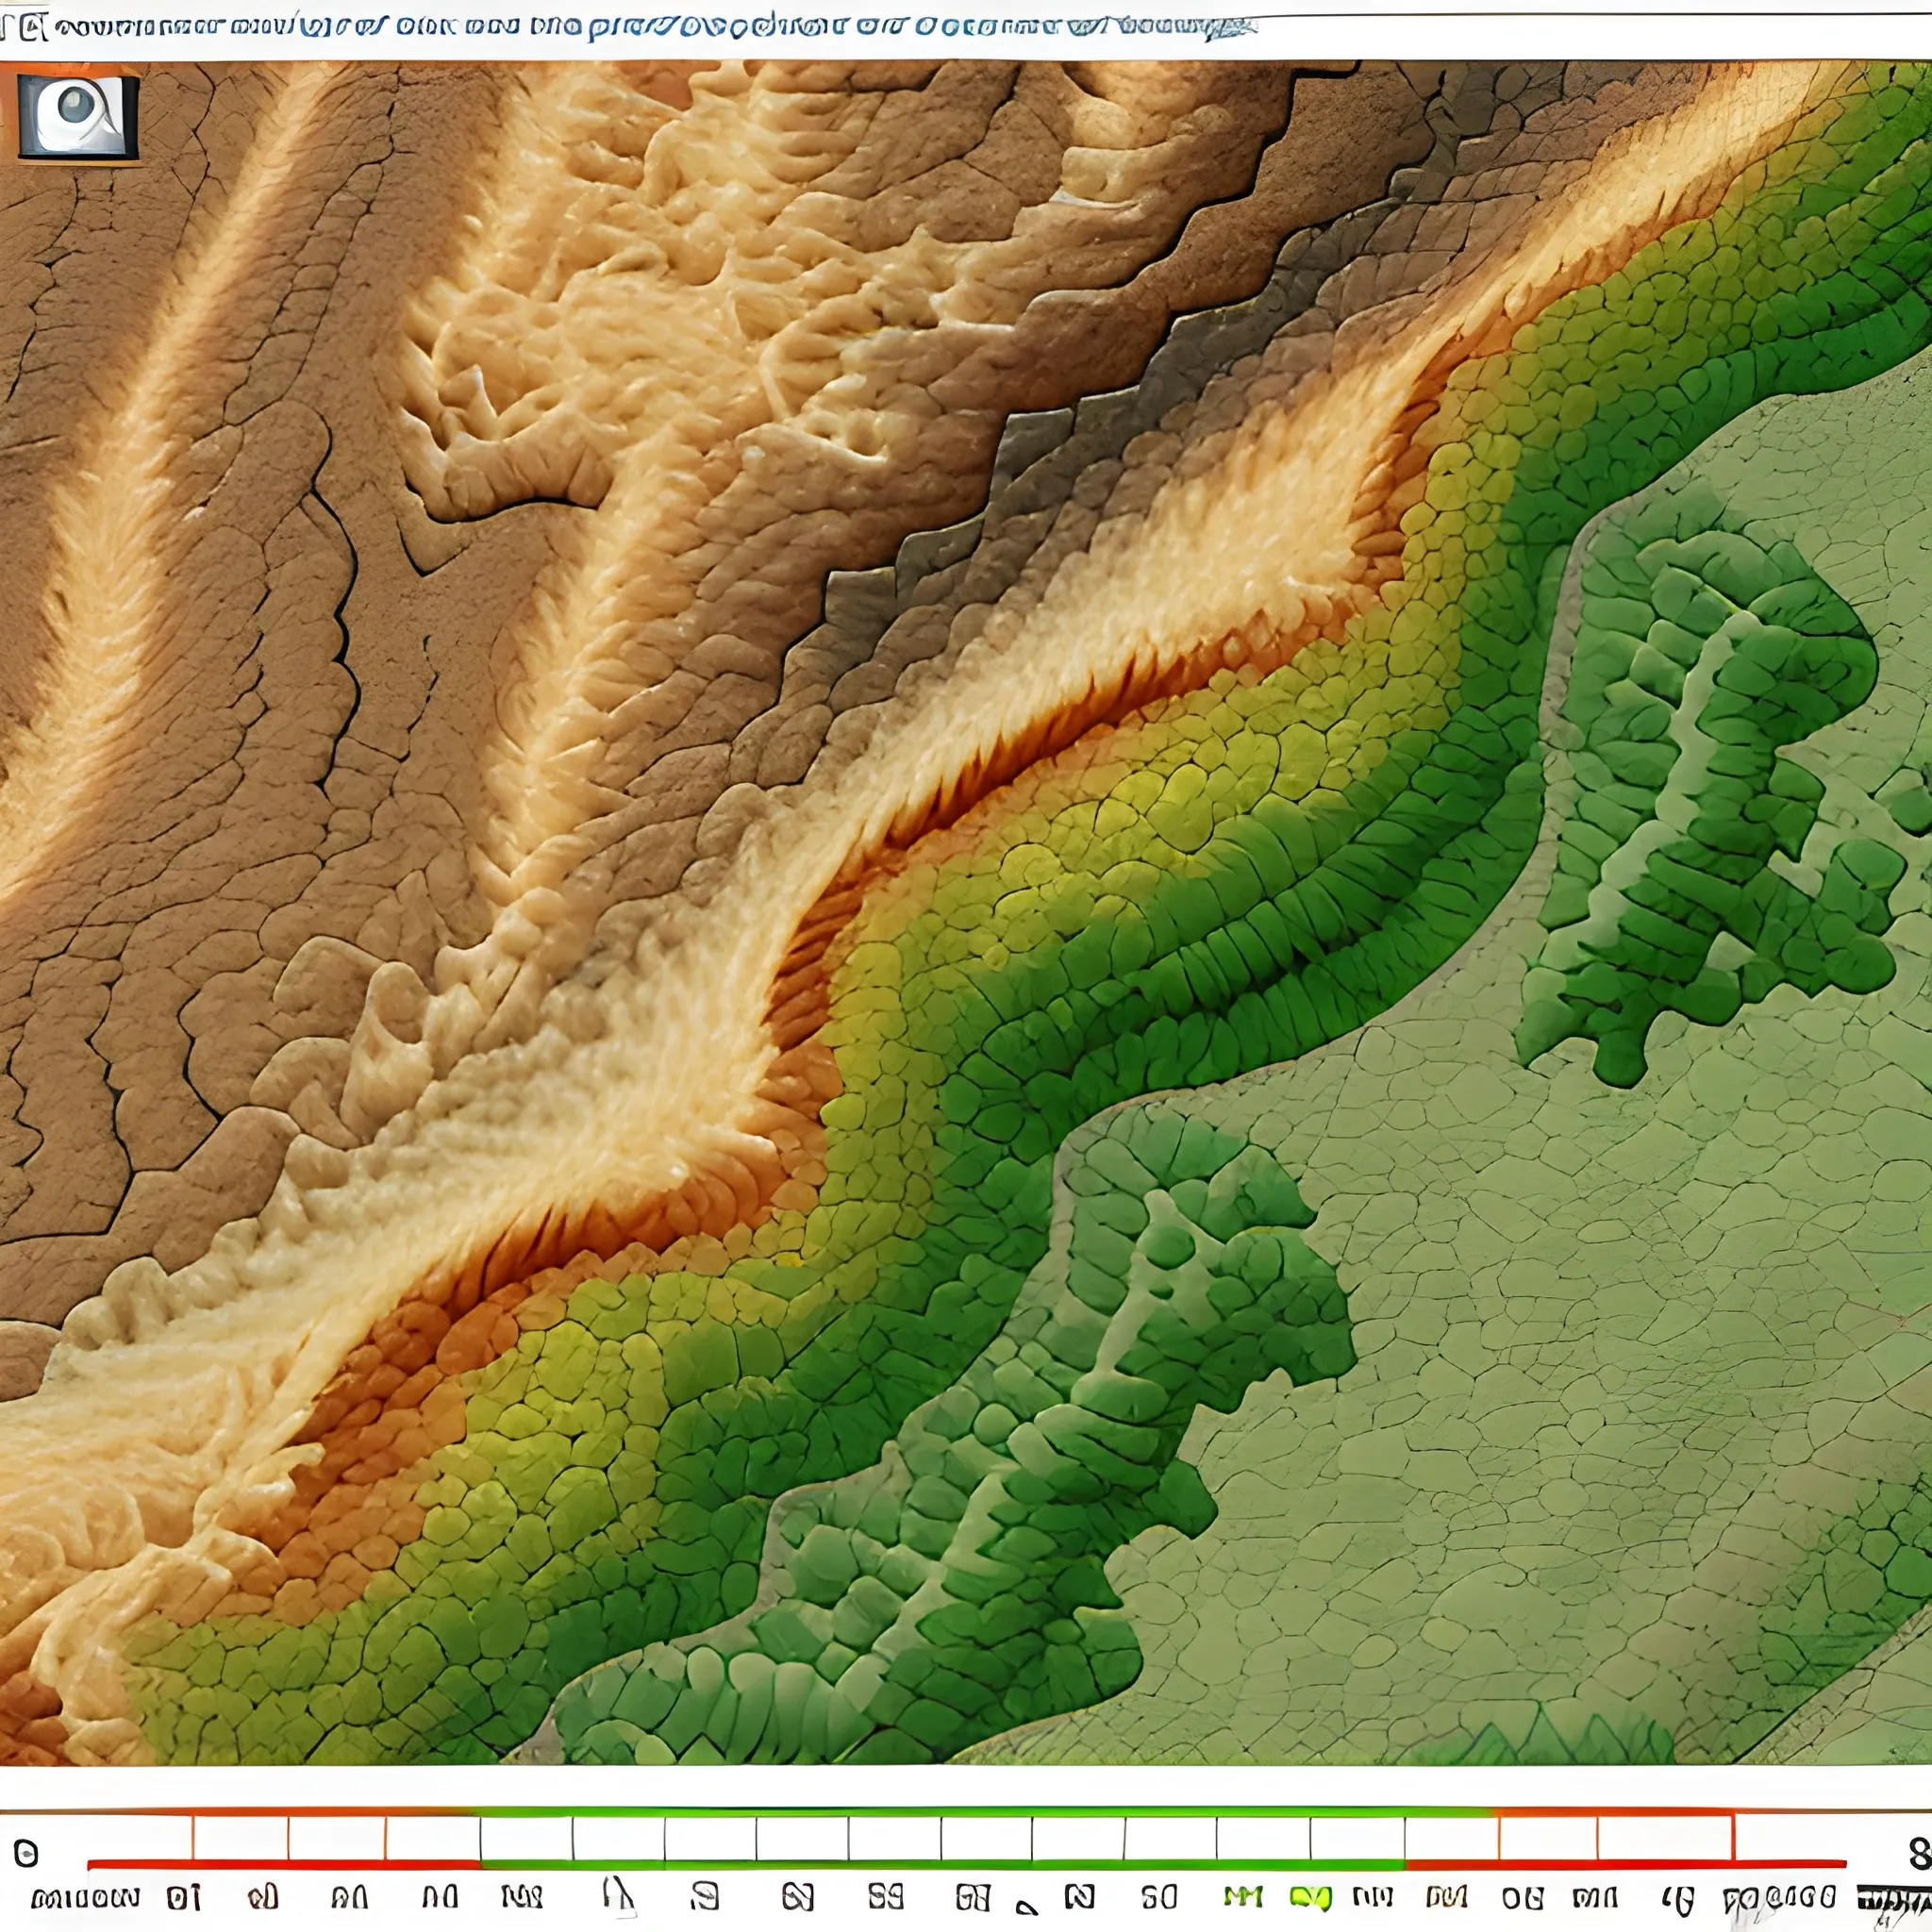The width and height of the screenshot is (1932, 1932).
Task: Click the legend scale bar element
Action: click(x=966, y=1857)
